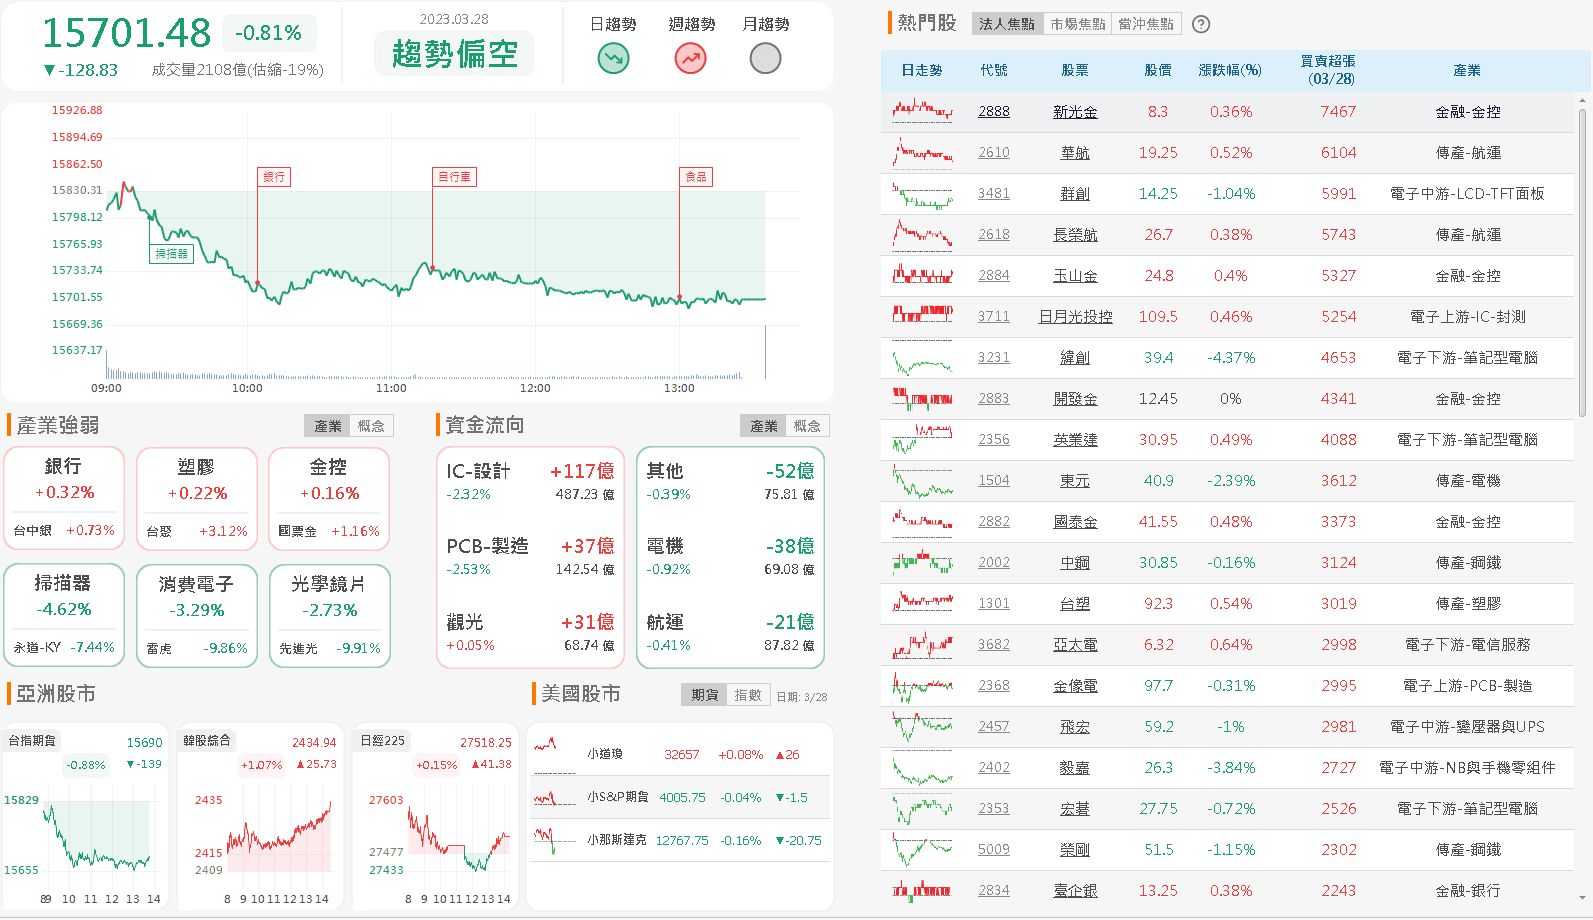The width and height of the screenshot is (1593, 920).
Task: Open stock code 2610 link
Action: pyautogui.click(x=993, y=152)
